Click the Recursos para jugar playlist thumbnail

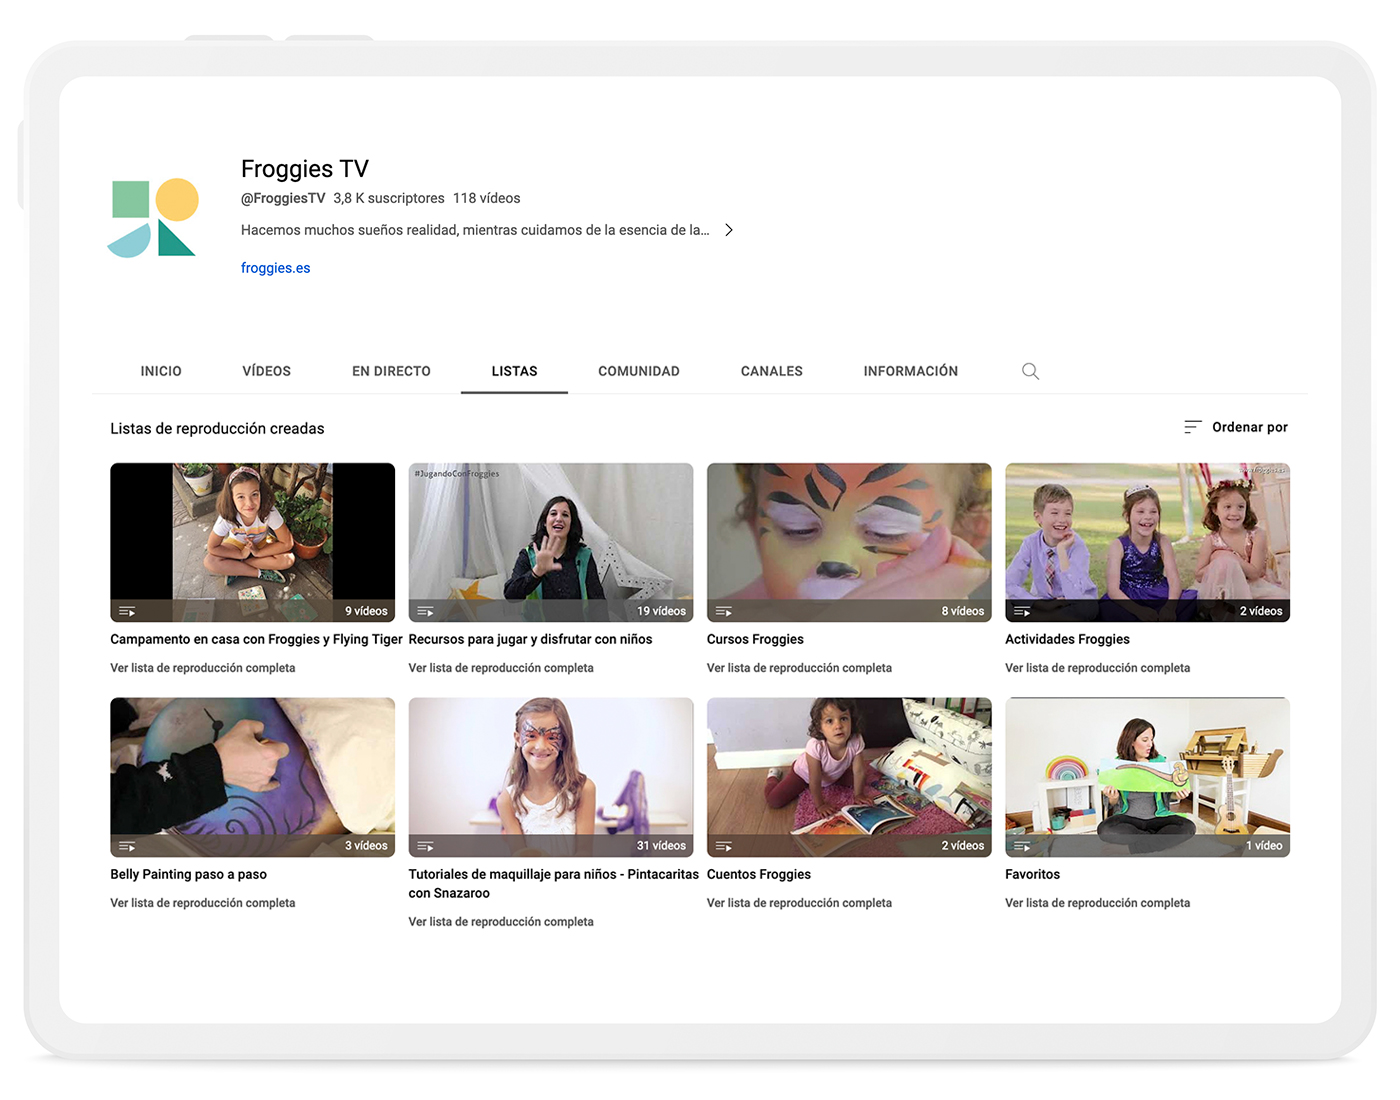coord(550,542)
